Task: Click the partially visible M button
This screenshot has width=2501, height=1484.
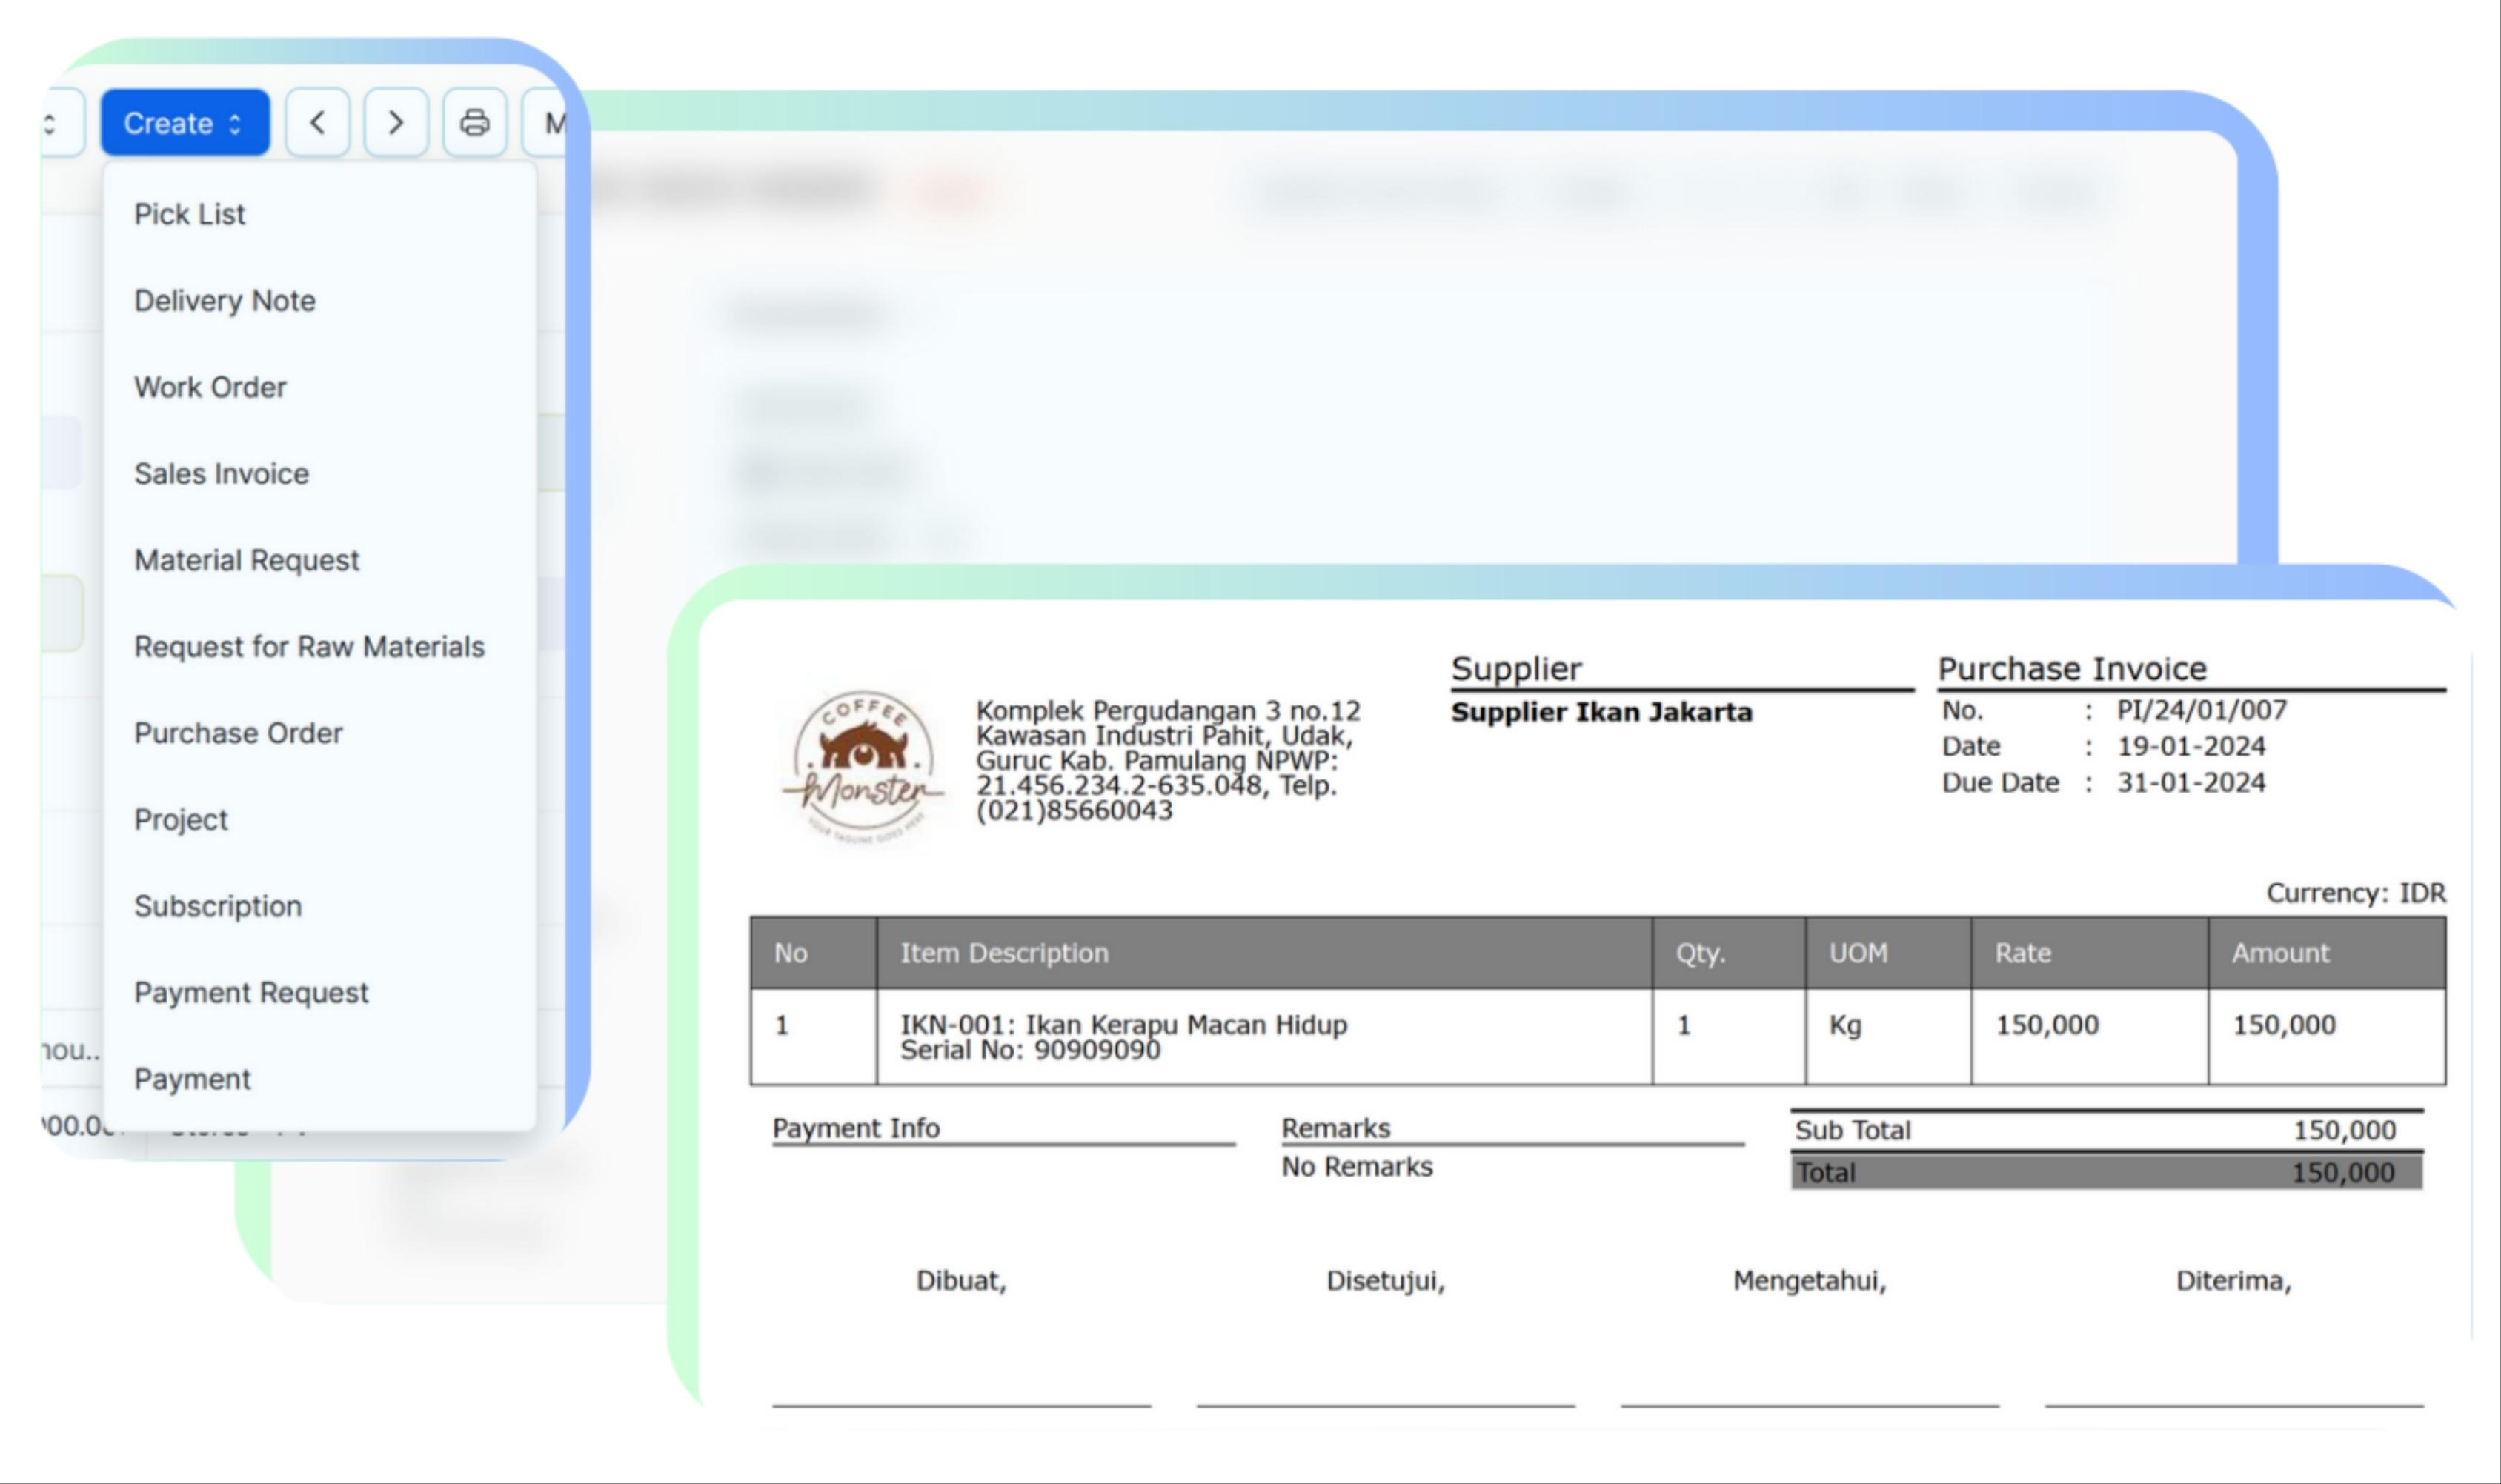Action: 548,123
